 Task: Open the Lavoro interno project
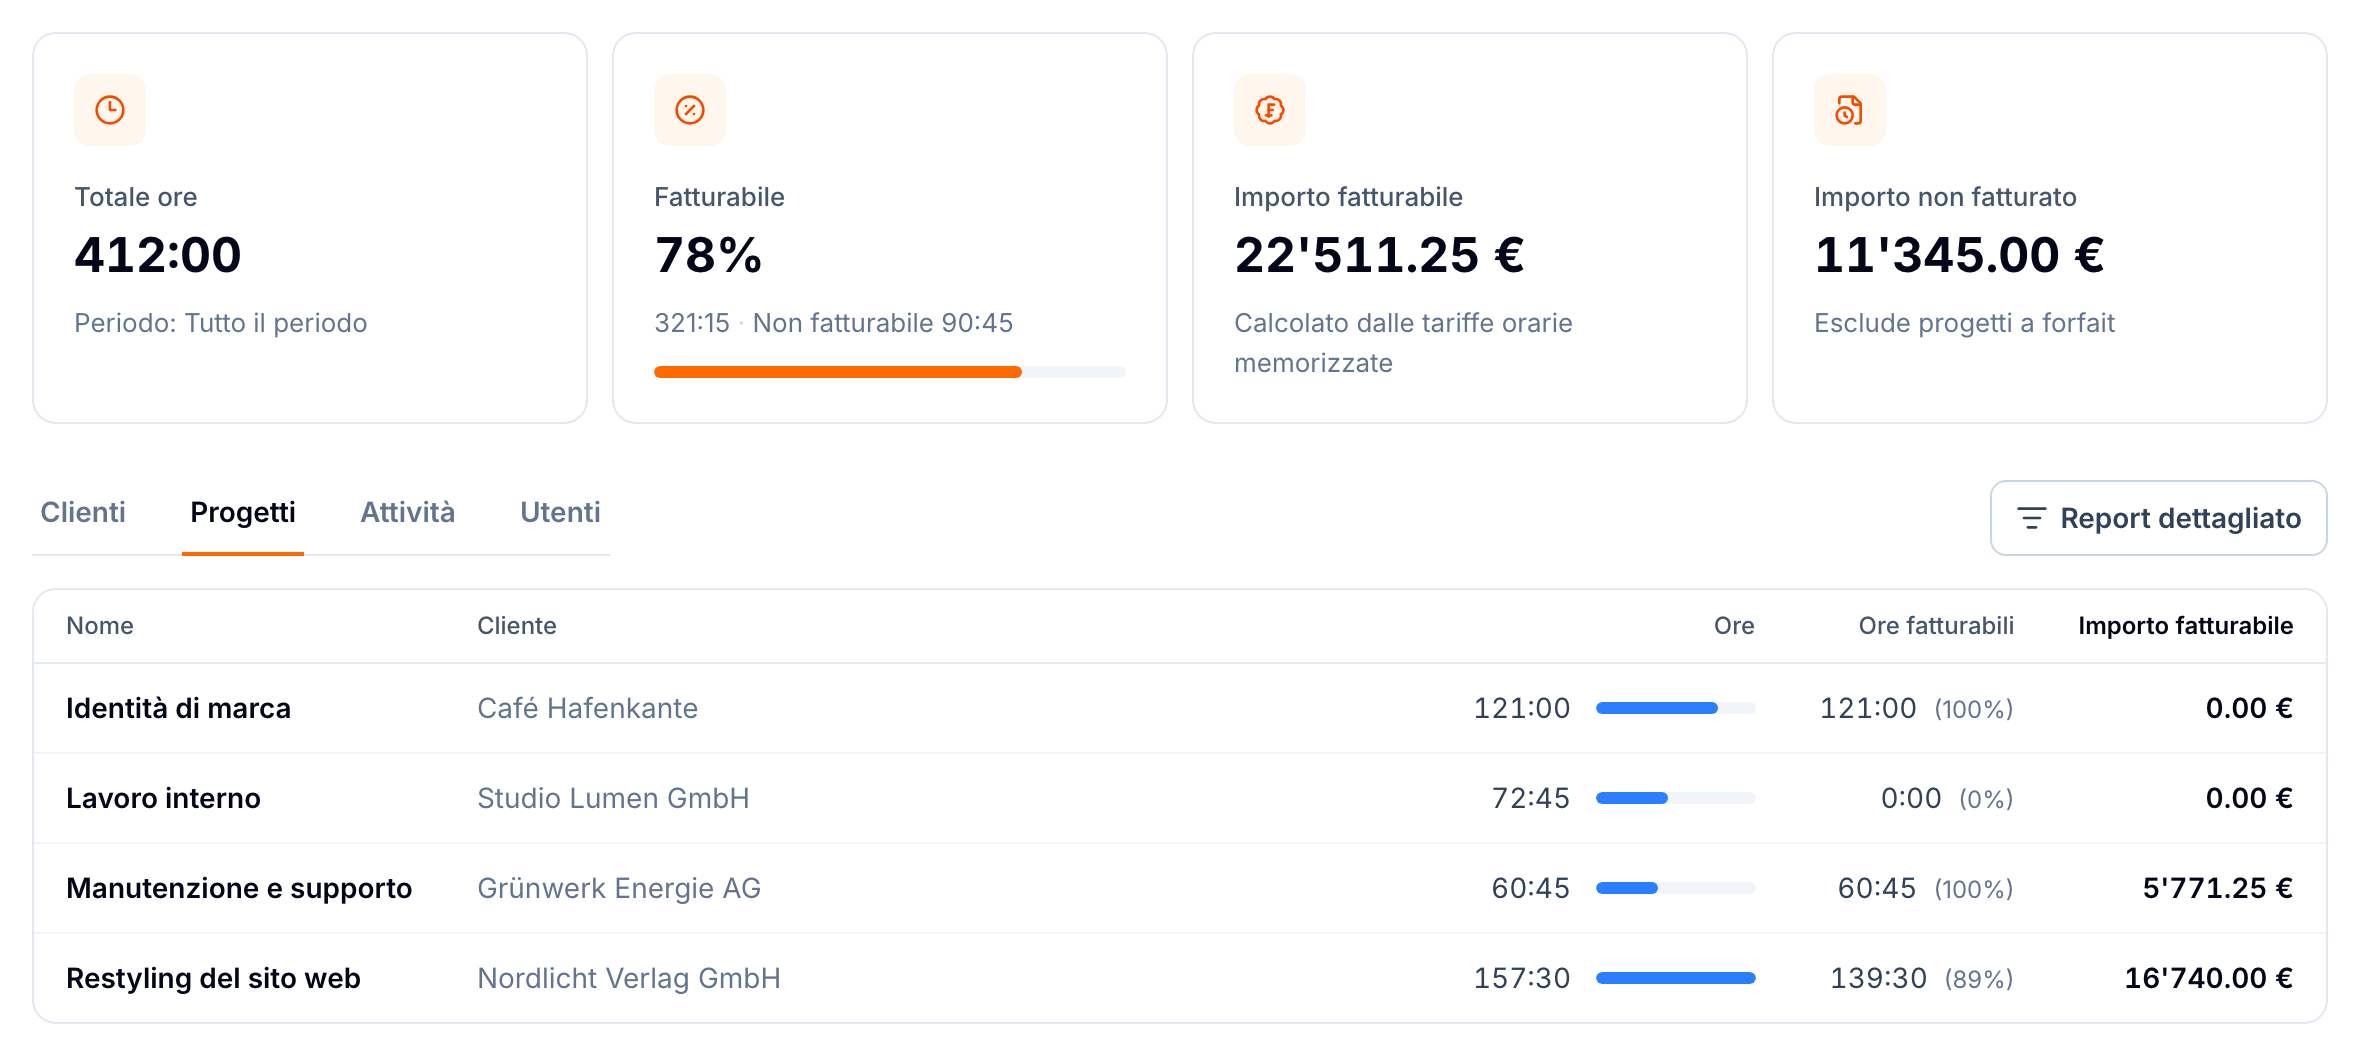163,798
